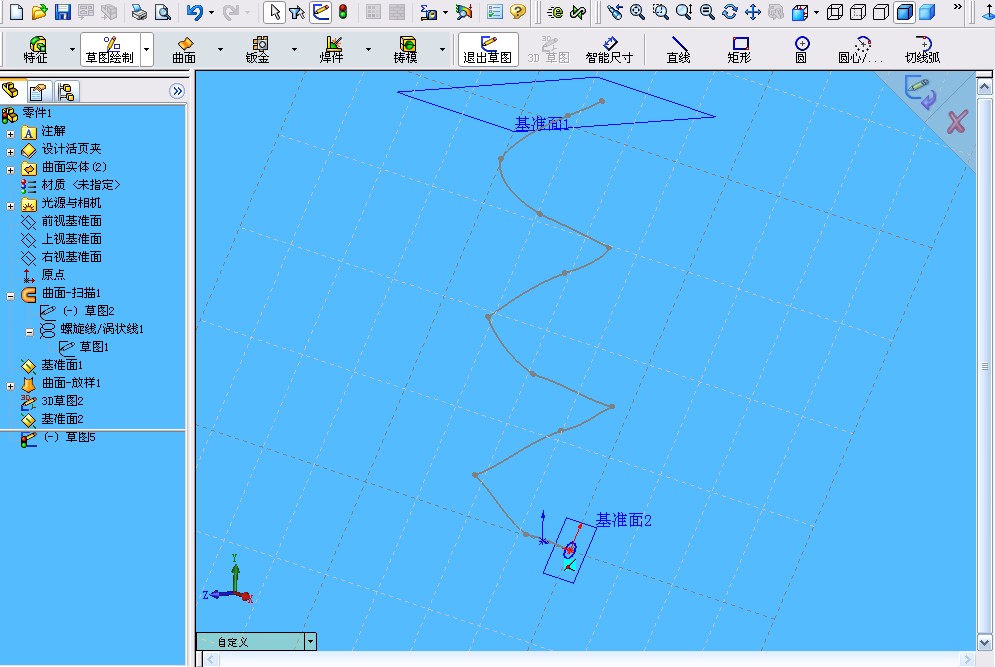Show more toolbar buttons with the » chevron

pos(958,7)
